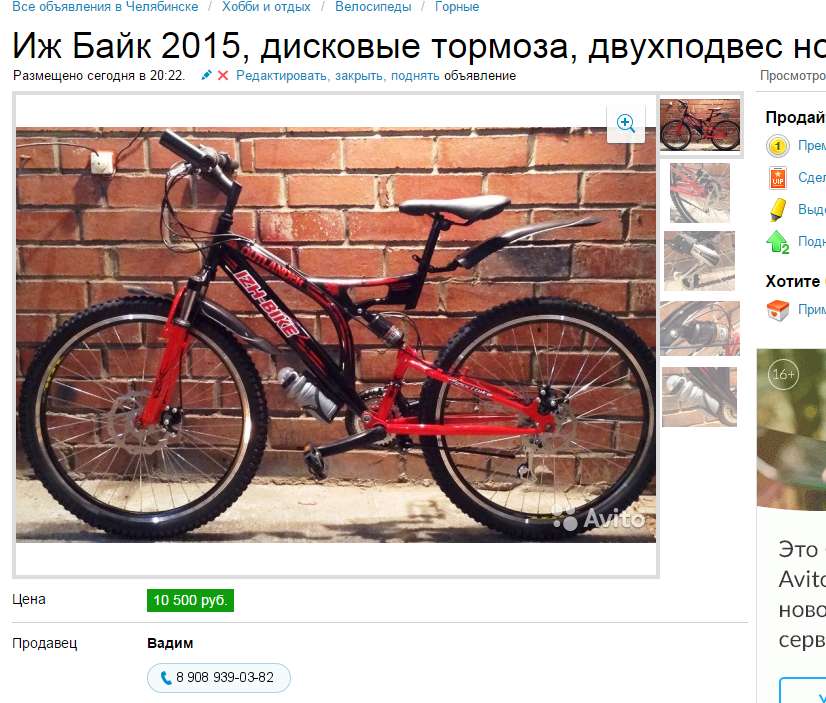
Task: Go to the 'Велосипеды' breadcrumb category
Action: [x=373, y=7]
